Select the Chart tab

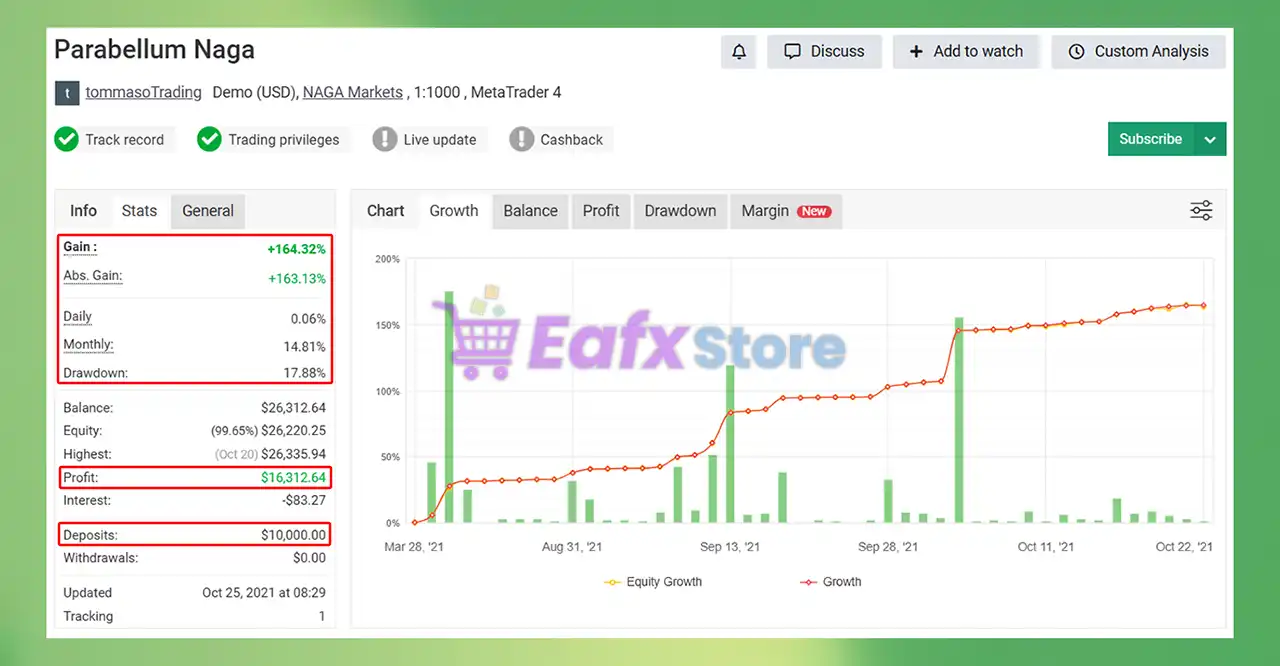pyautogui.click(x=386, y=211)
